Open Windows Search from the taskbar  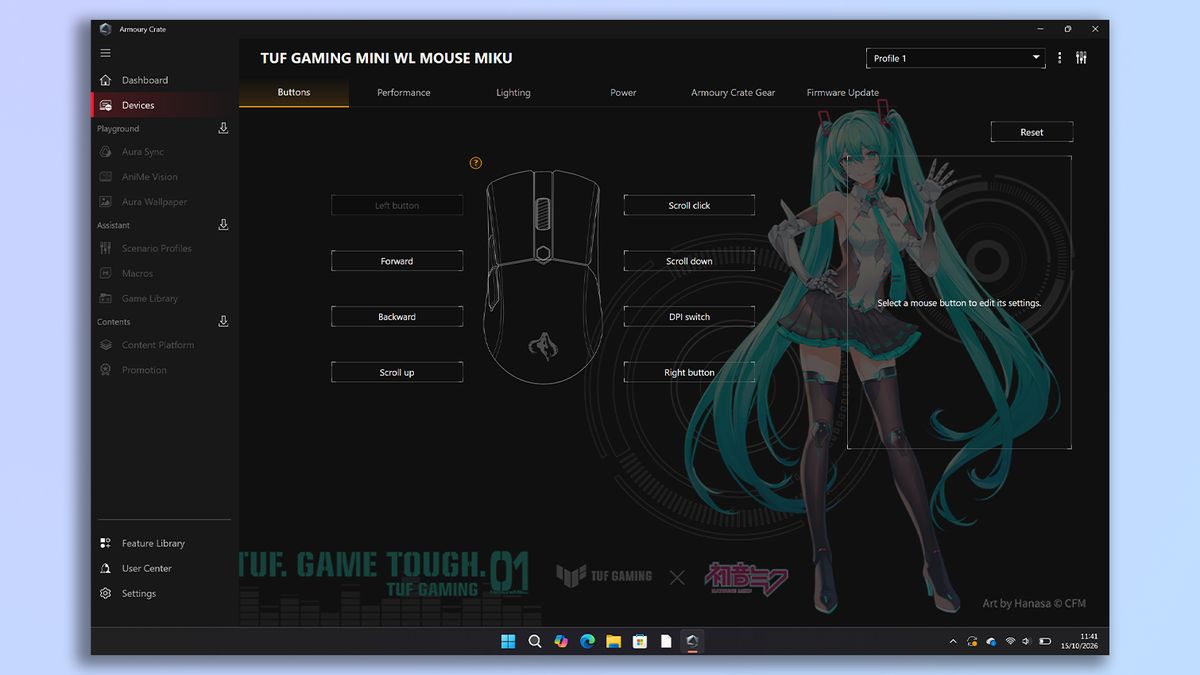coord(535,641)
